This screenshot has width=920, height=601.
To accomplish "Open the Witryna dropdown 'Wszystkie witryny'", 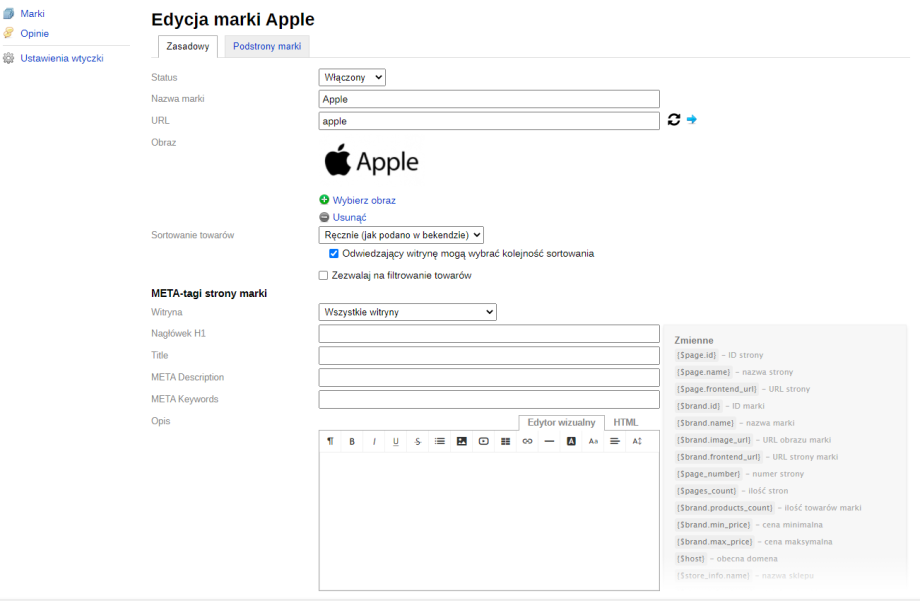I will click(407, 312).
